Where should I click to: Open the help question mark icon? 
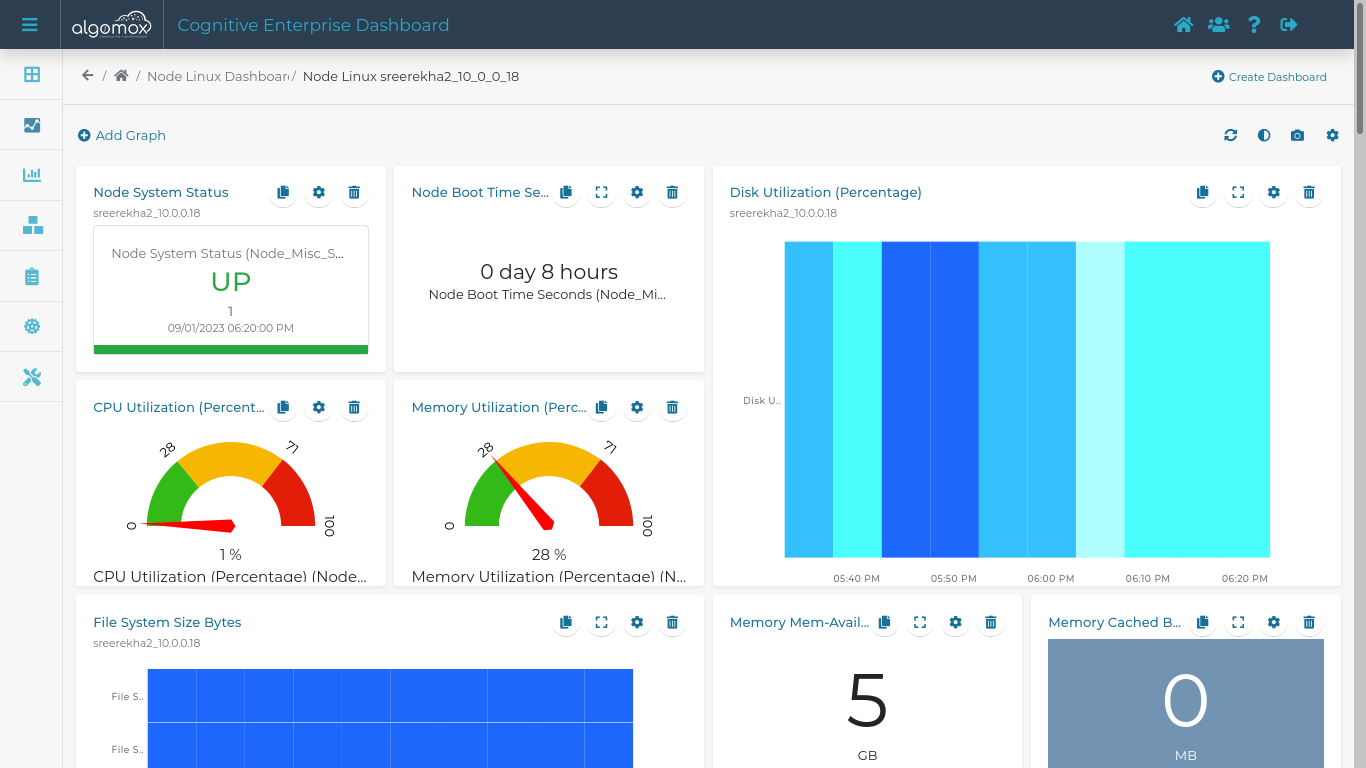pyautogui.click(x=1254, y=25)
